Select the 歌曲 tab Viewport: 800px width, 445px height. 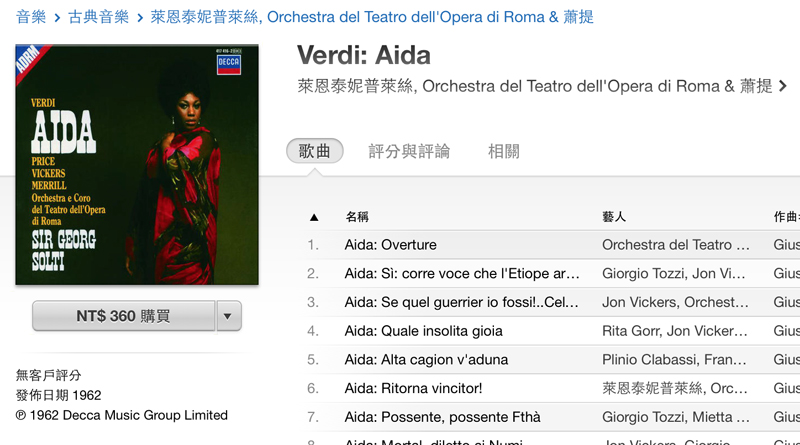[315, 151]
